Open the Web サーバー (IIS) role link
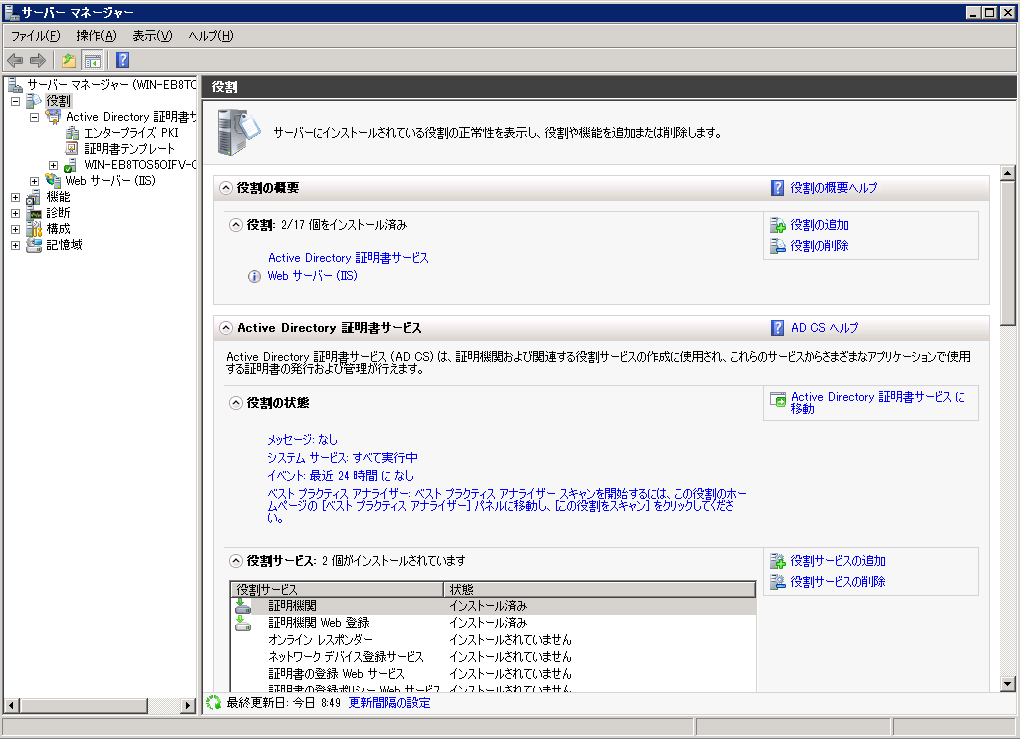 313,276
